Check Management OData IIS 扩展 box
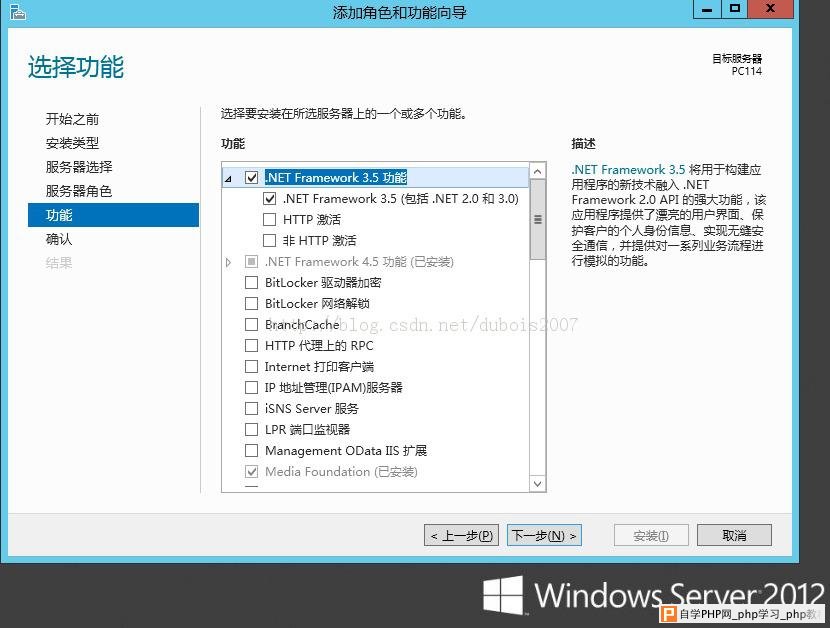Screen dimensions: 830x628 251,451
